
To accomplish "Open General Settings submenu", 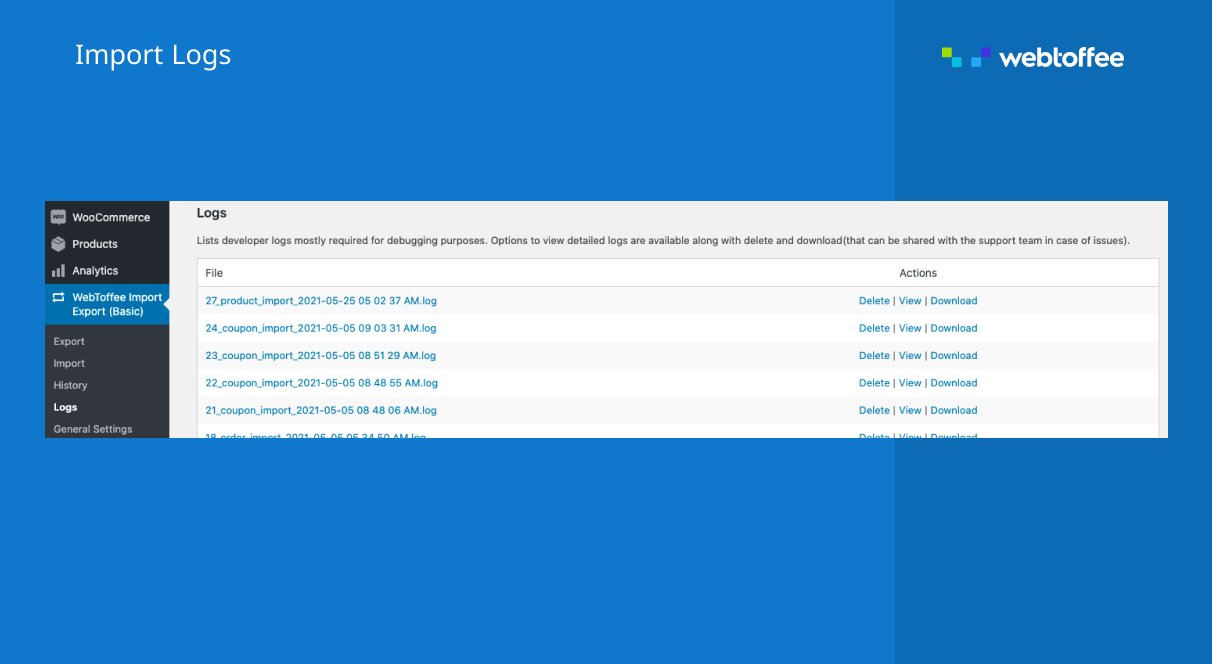I will pos(93,429).
